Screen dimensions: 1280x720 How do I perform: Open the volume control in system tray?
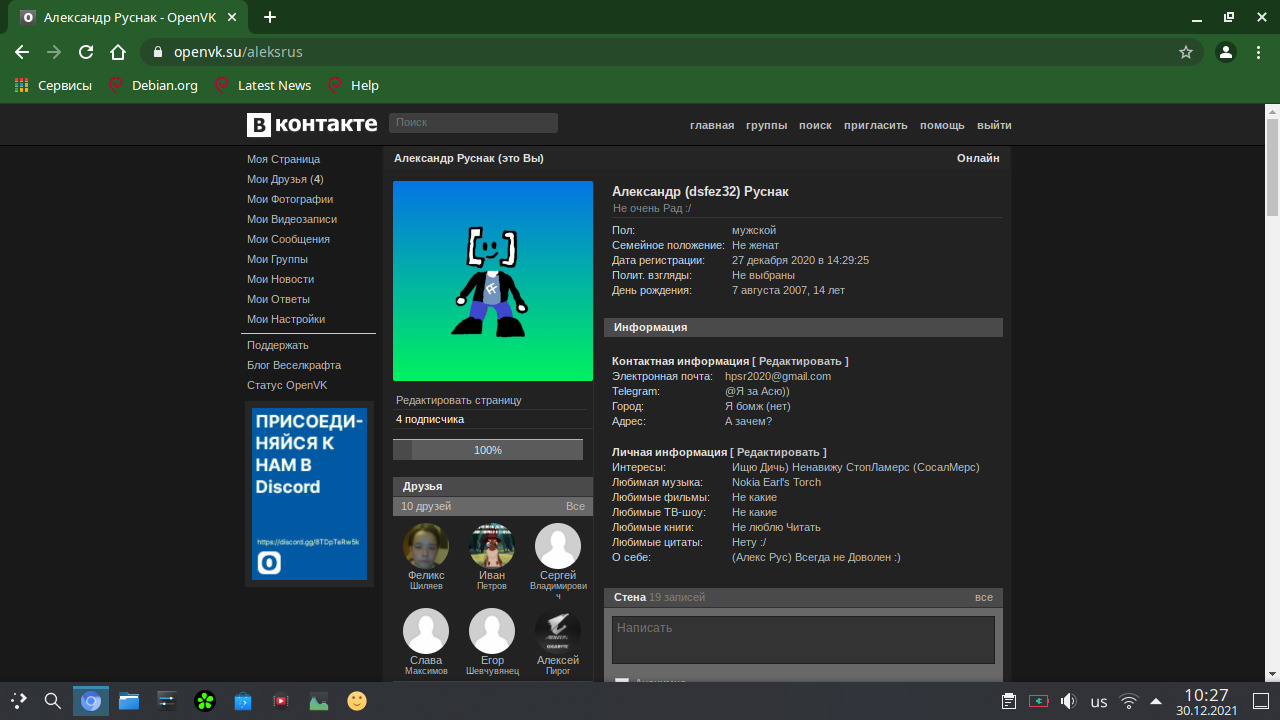coord(1068,701)
